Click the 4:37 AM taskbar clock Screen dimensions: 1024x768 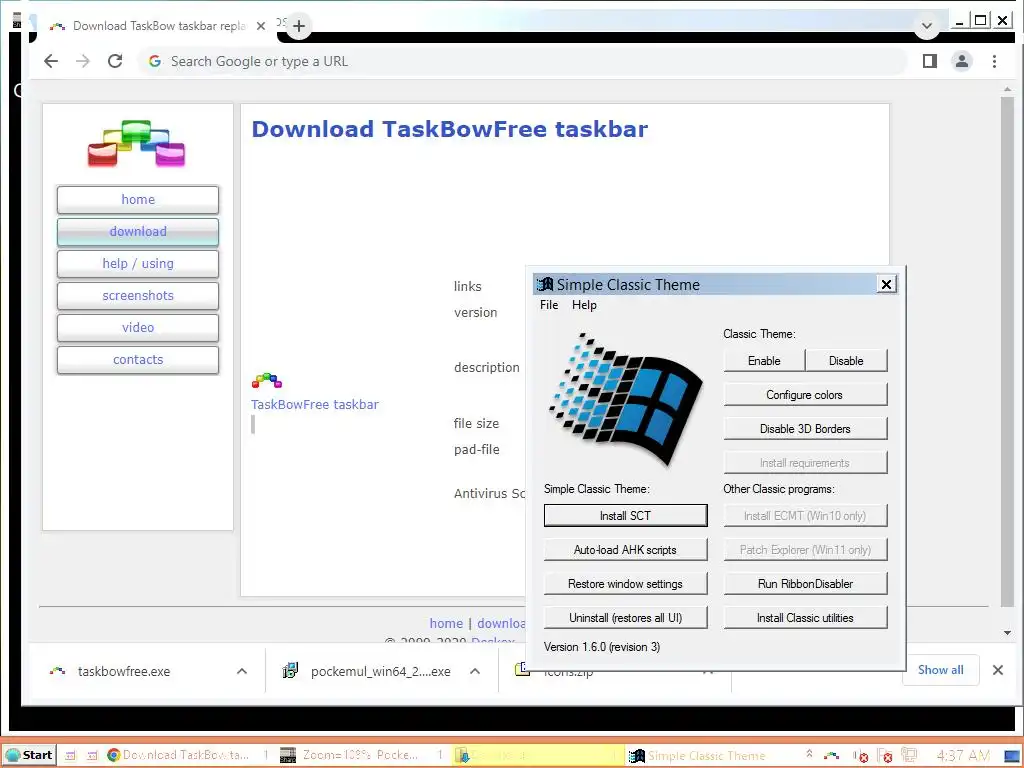click(x=963, y=756)
